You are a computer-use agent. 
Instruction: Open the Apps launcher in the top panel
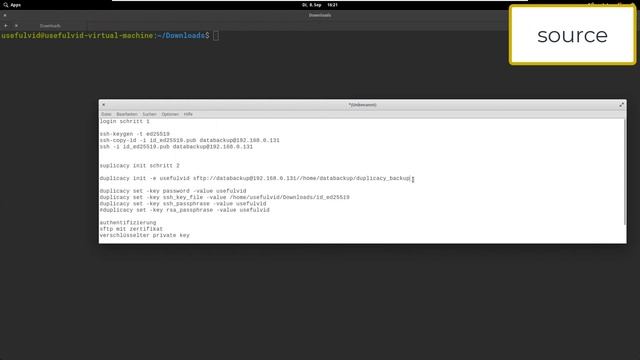pos(12,5)
